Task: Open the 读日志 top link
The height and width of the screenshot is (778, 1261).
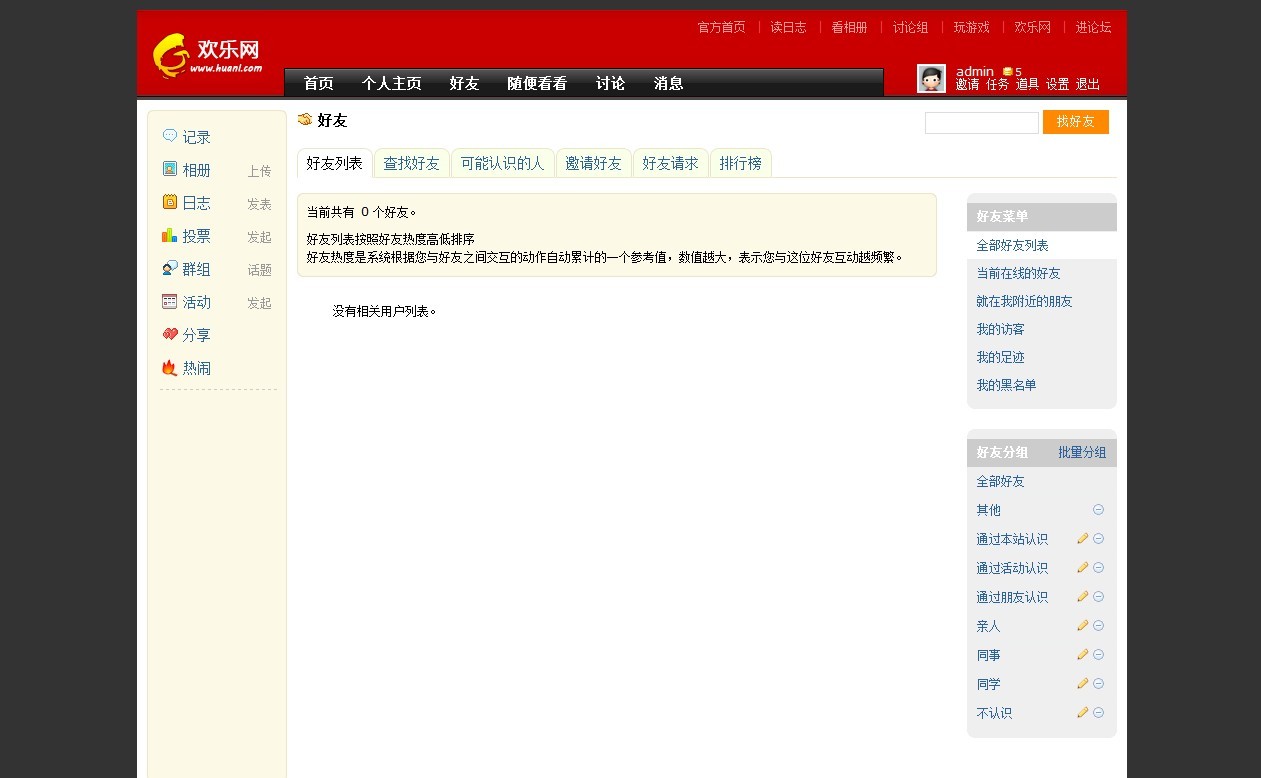Action: [788, 27]
